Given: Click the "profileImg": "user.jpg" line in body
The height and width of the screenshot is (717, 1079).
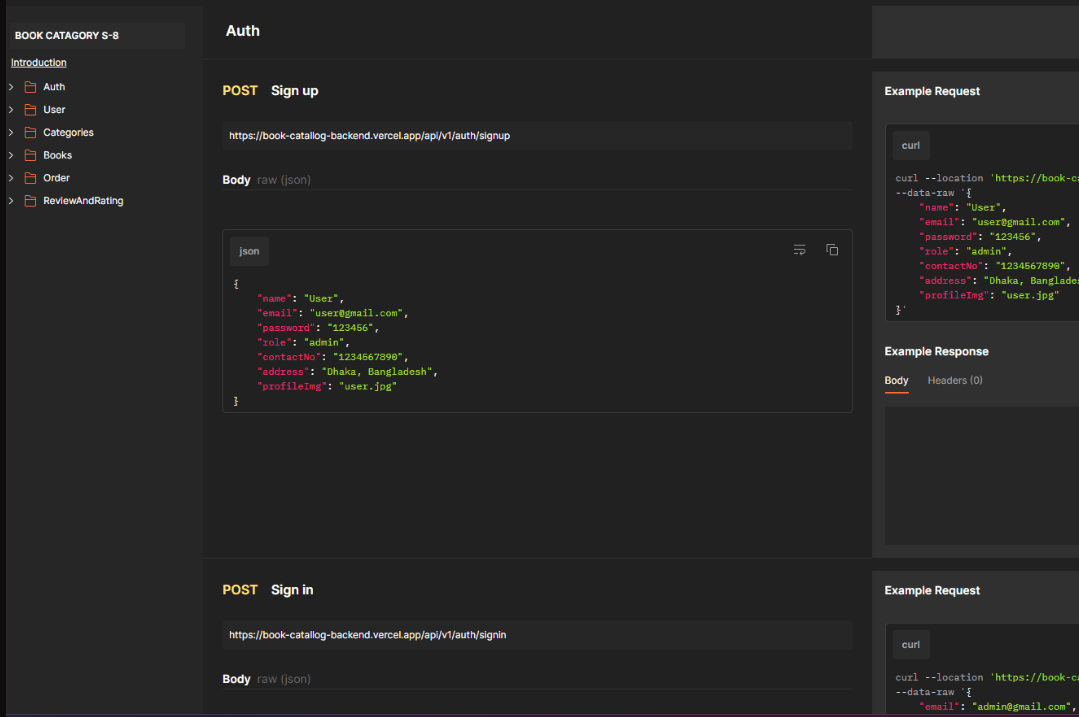Looking at the screenshot, I should [327, 386].
